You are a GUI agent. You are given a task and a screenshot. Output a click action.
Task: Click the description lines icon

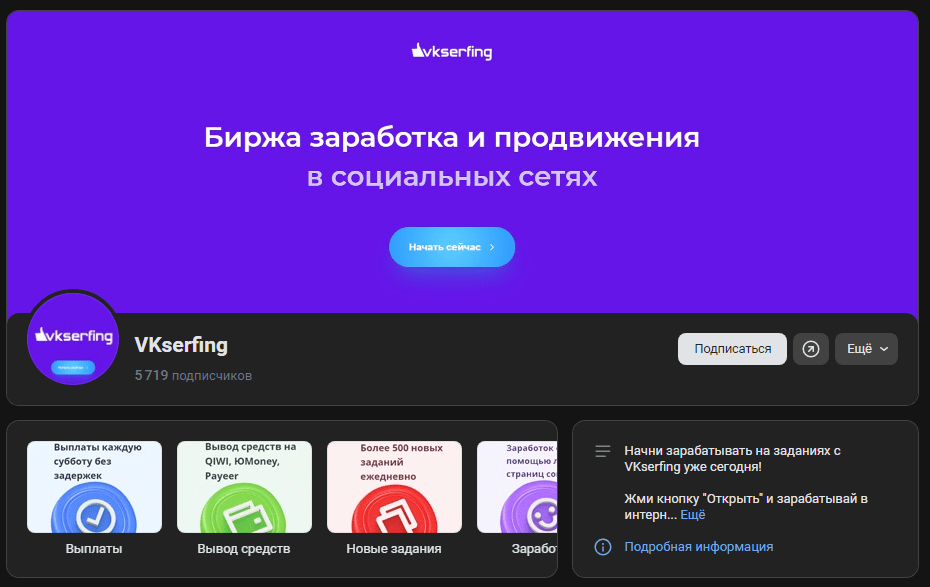[x=603, y=451]
